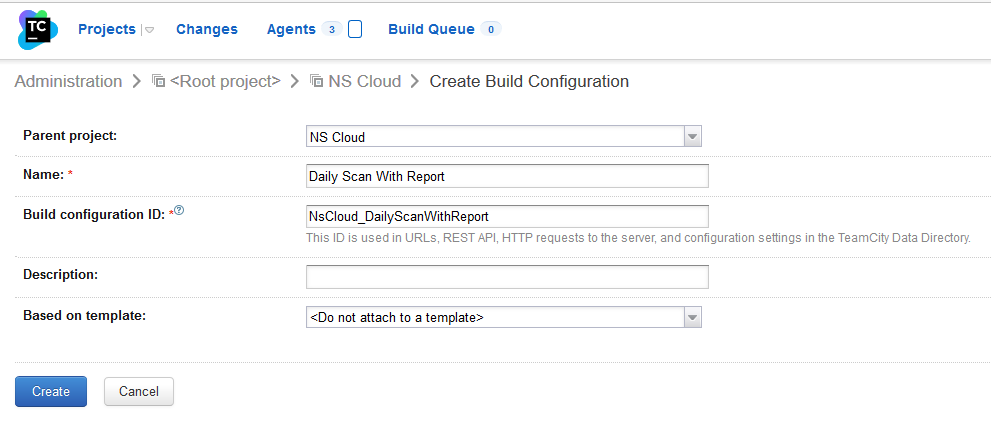Click the Build Queue count badge

(x=490, y=30)
